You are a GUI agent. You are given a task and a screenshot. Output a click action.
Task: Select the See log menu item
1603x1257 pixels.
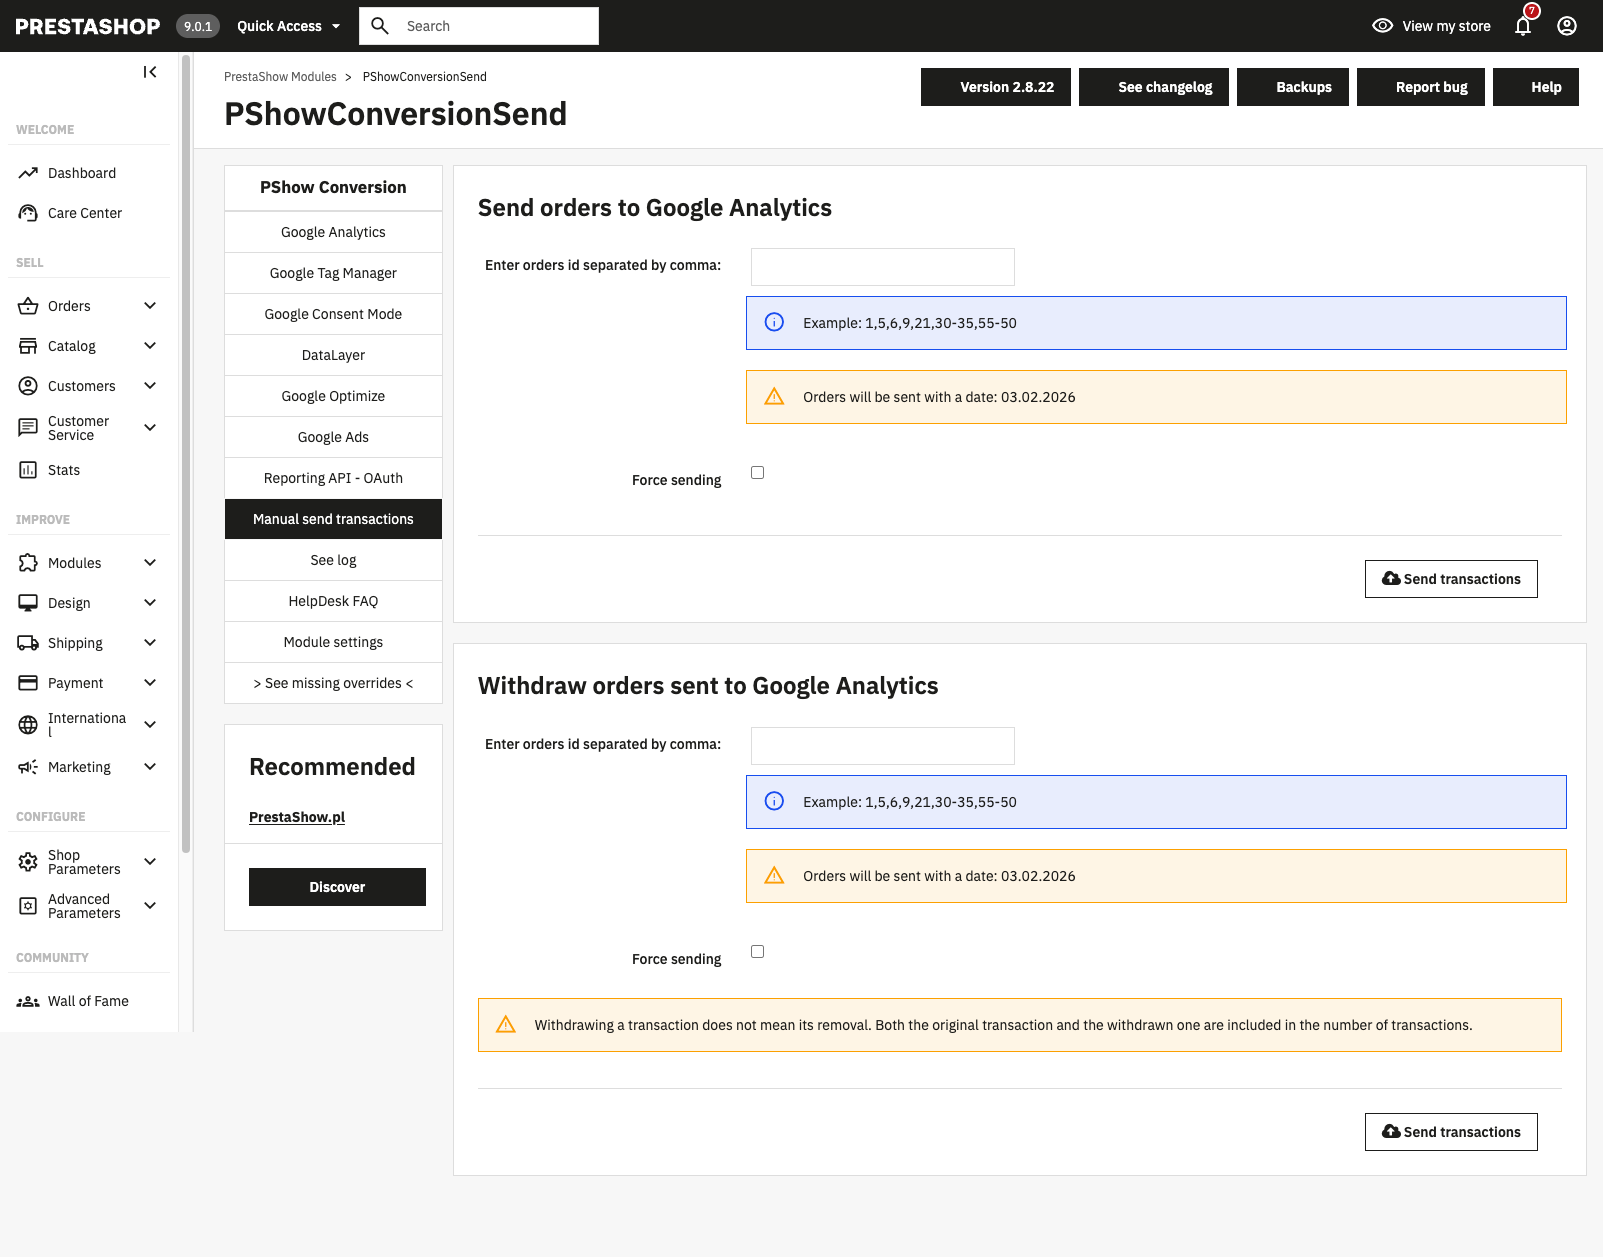333,560
